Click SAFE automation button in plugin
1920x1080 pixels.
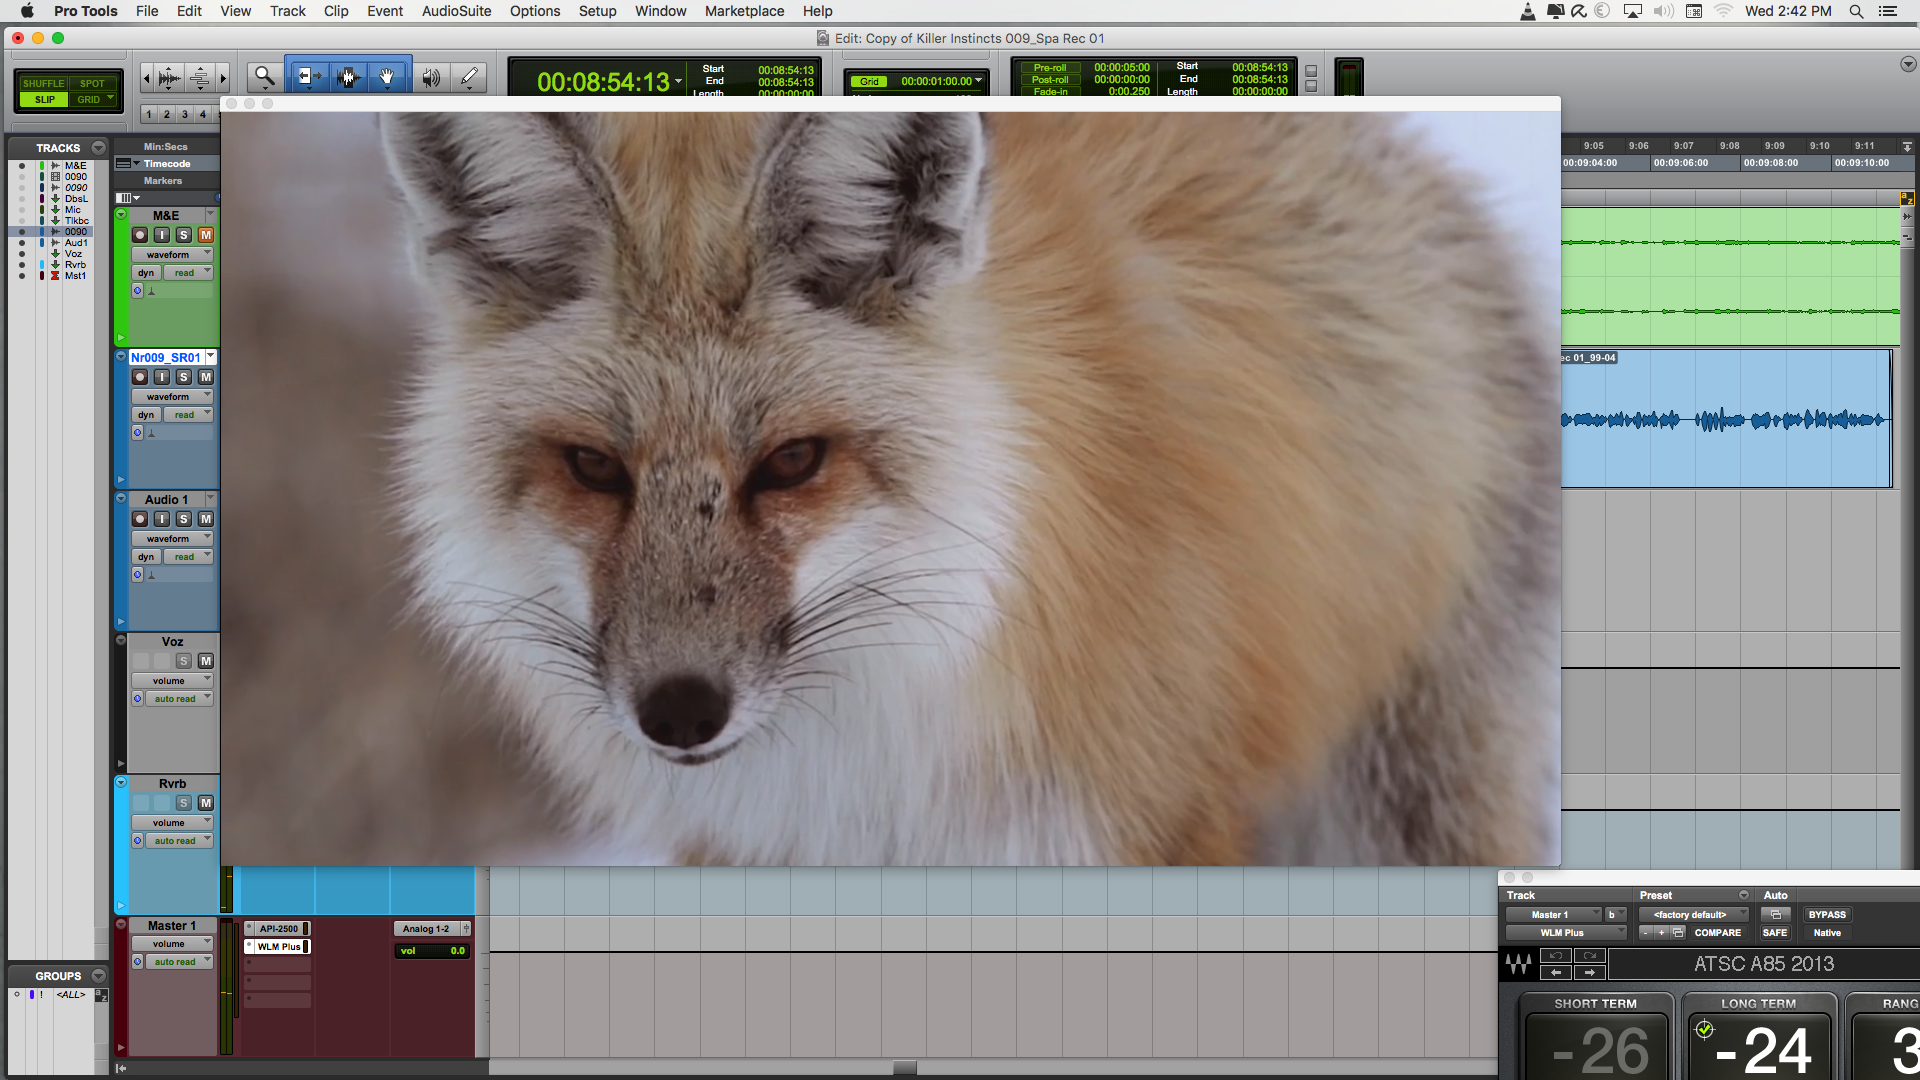point(1775,933)
